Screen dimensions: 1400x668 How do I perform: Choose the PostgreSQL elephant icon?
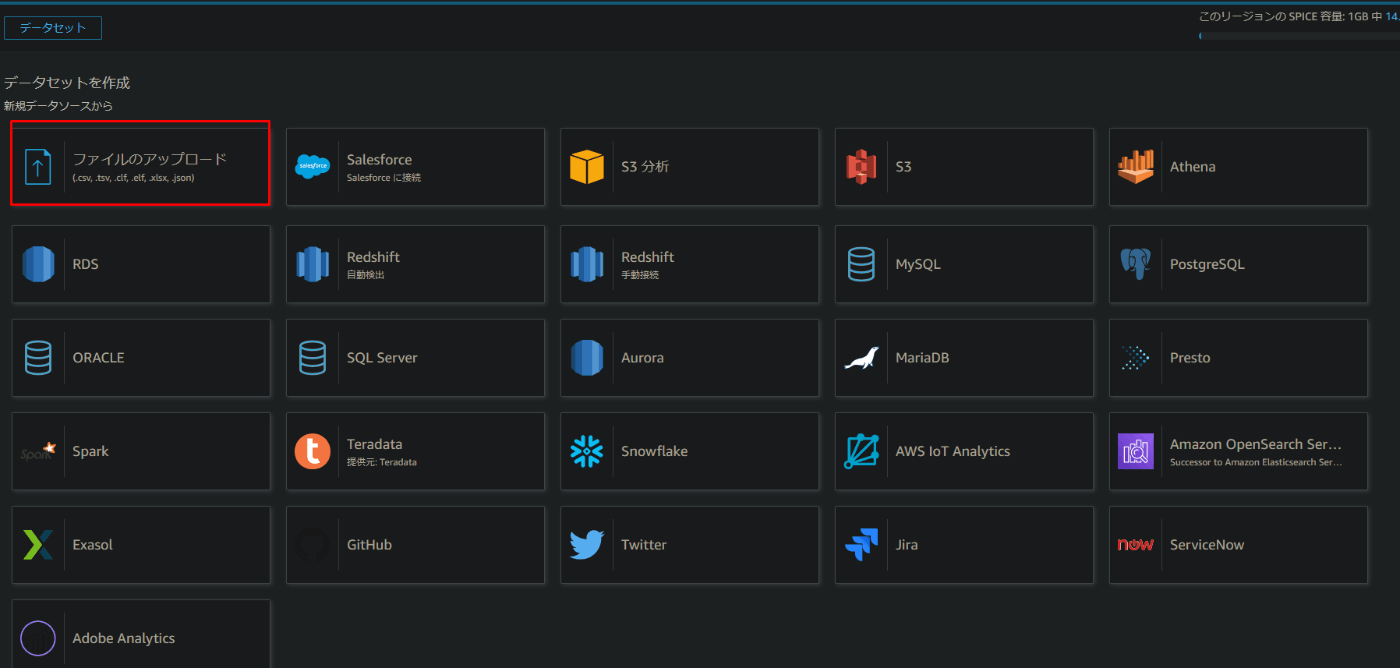click(1135, 264)
